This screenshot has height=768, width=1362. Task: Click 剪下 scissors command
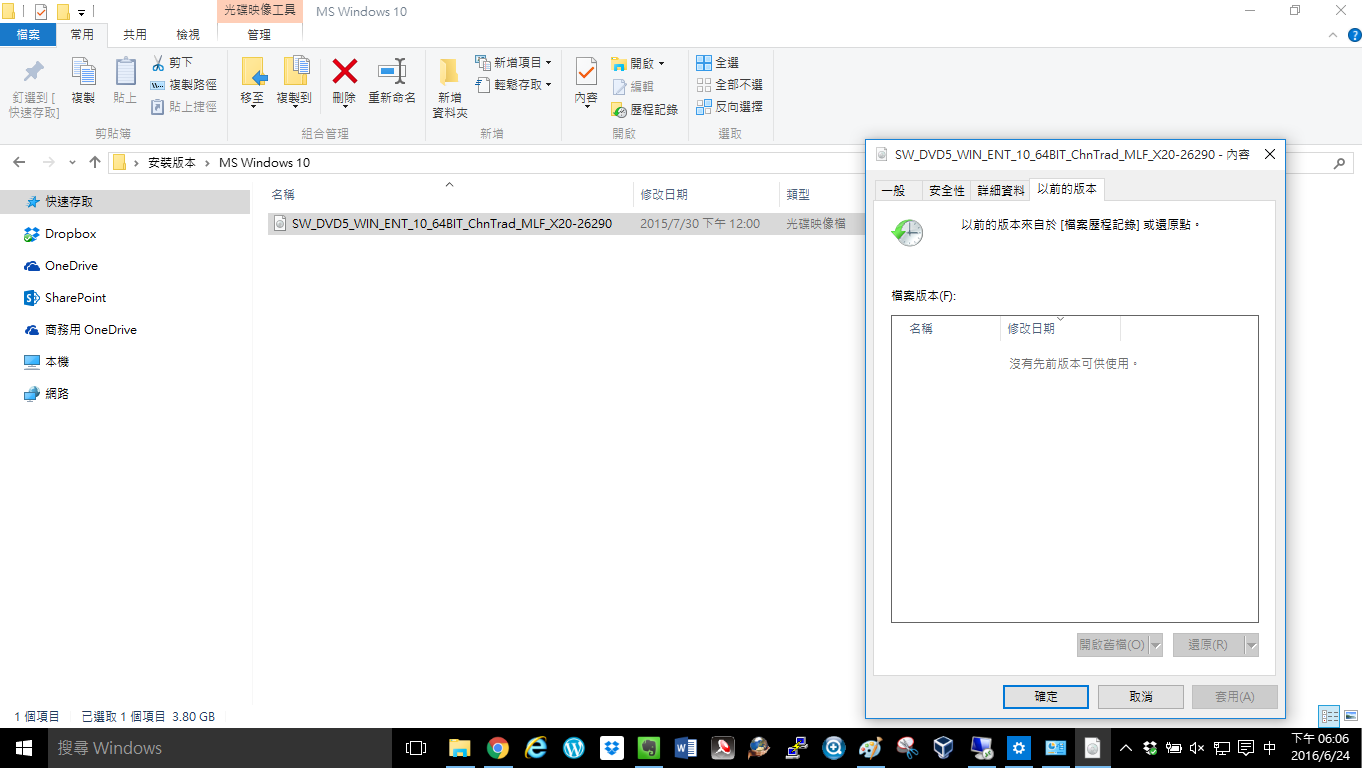tap(172, 63)
